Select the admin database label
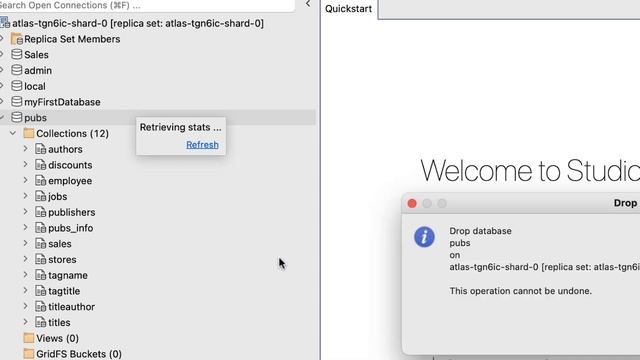Screen dimensions: 640x360 click(x=38, y=70)
